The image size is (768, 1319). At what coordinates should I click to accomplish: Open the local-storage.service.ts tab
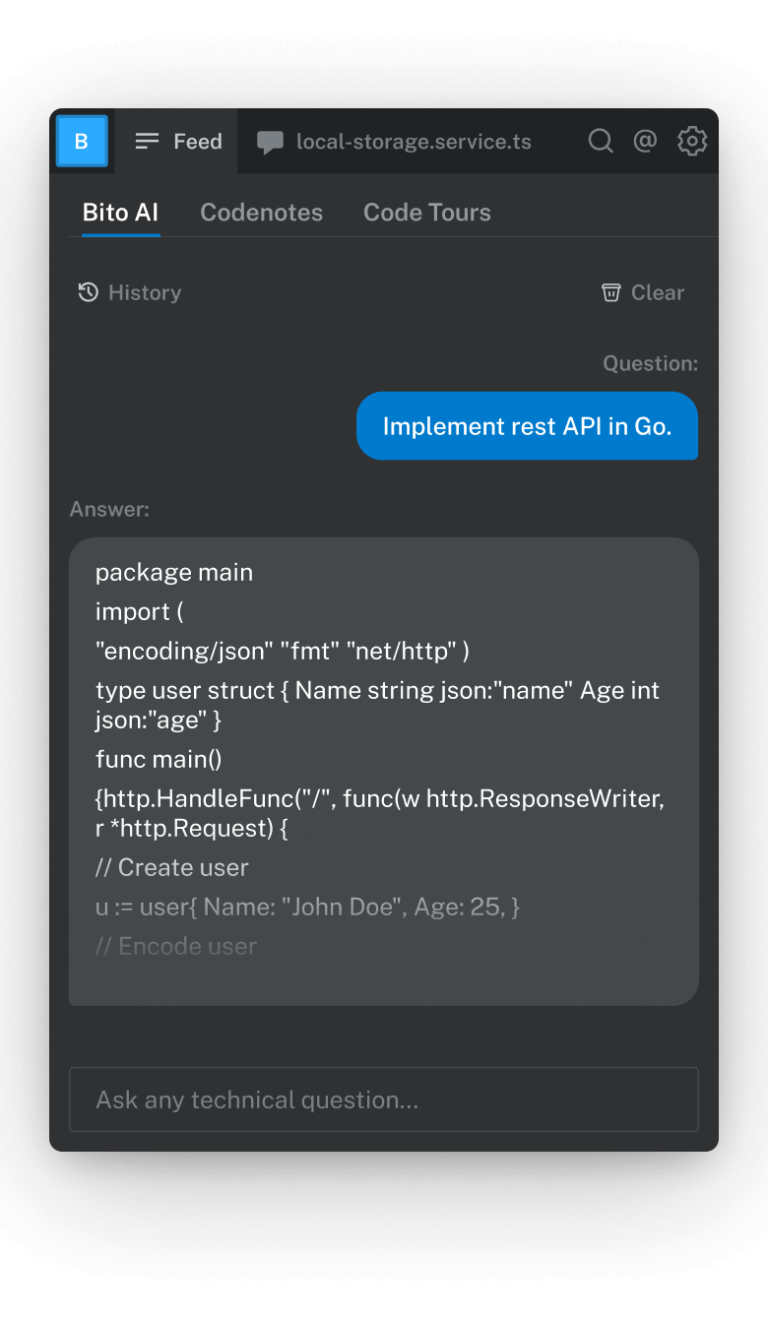(394, 141)
